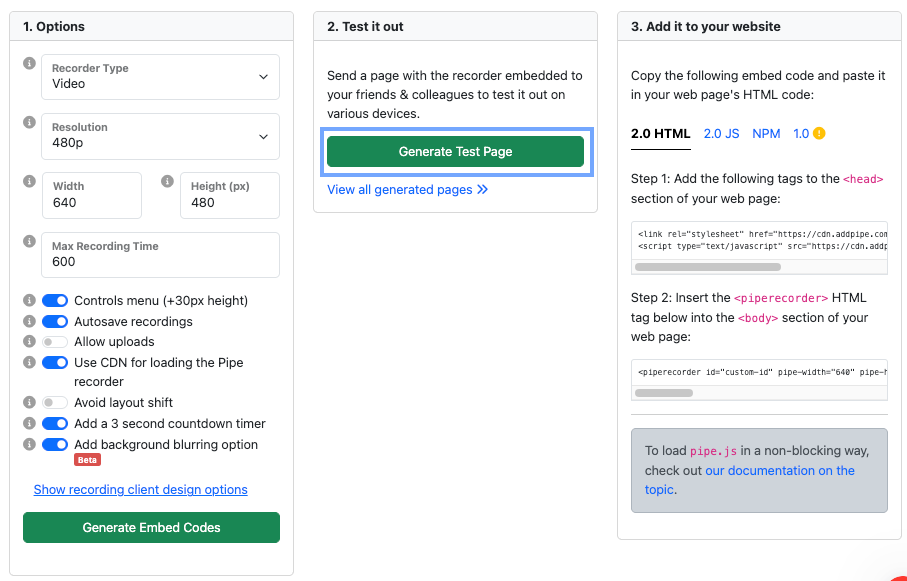The height and width of the screenshot is (581, 907).
Task: Click horizontal scrollbar under piperecorder code
Action: pyautogui.click(x=664, y=393)
